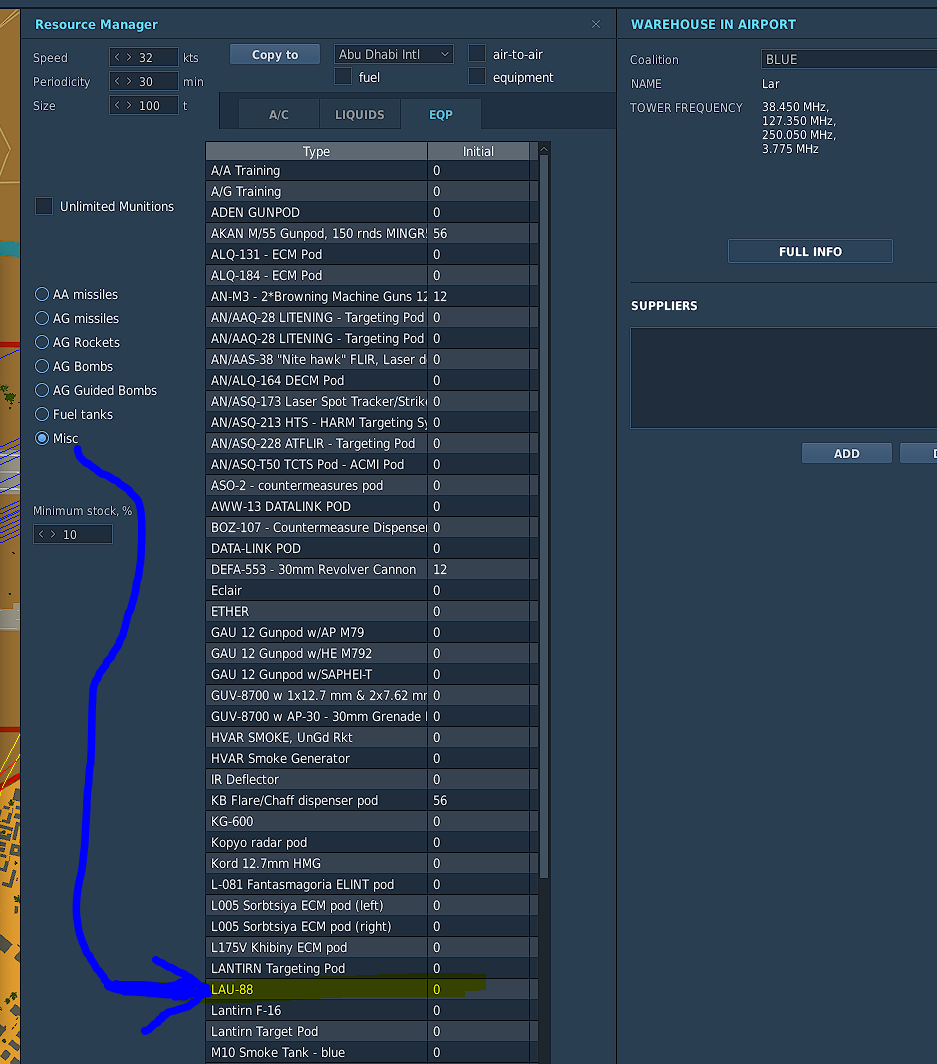Select the AWW-13 DATALINK POD row

372,506
